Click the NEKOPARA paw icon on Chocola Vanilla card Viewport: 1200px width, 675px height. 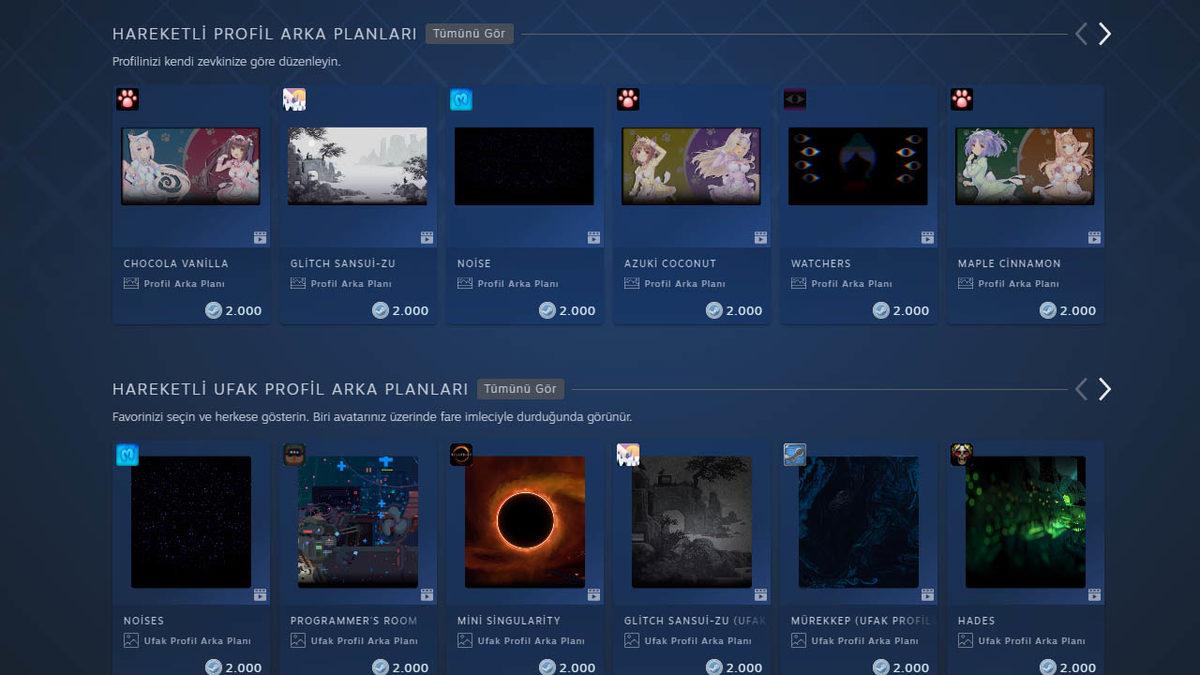point(127,99)
